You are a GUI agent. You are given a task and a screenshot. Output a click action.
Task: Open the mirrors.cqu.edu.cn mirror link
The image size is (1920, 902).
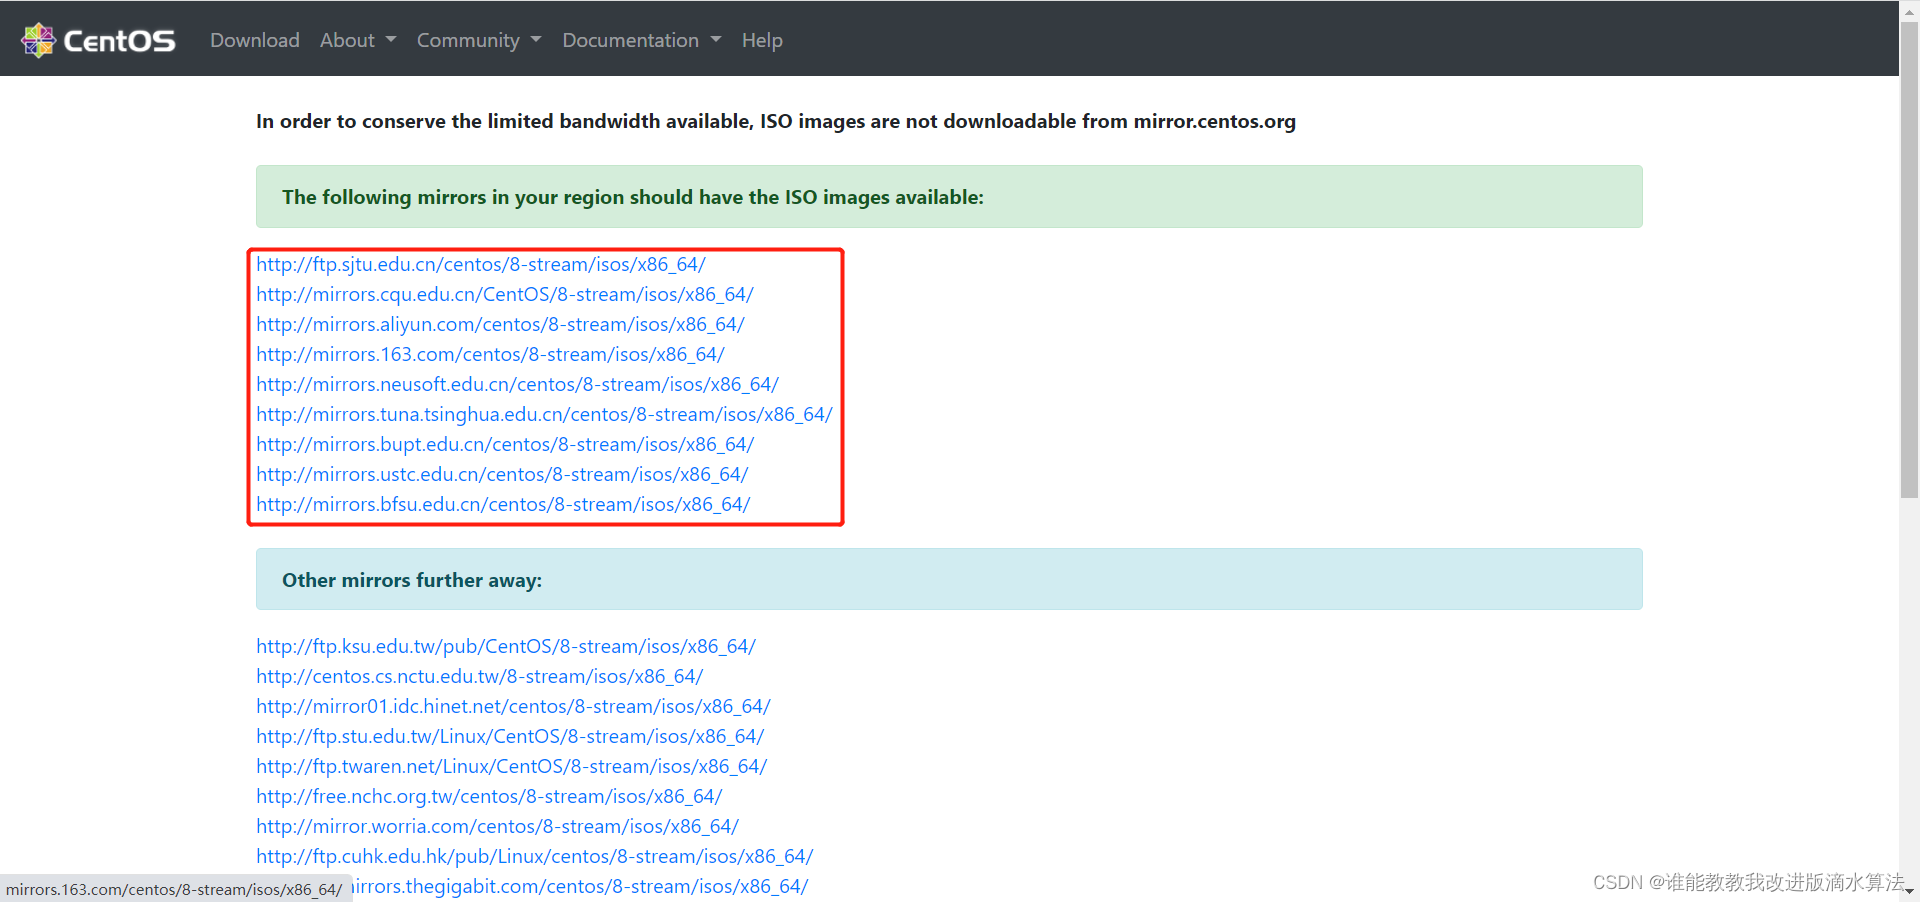tap(505, 294)
